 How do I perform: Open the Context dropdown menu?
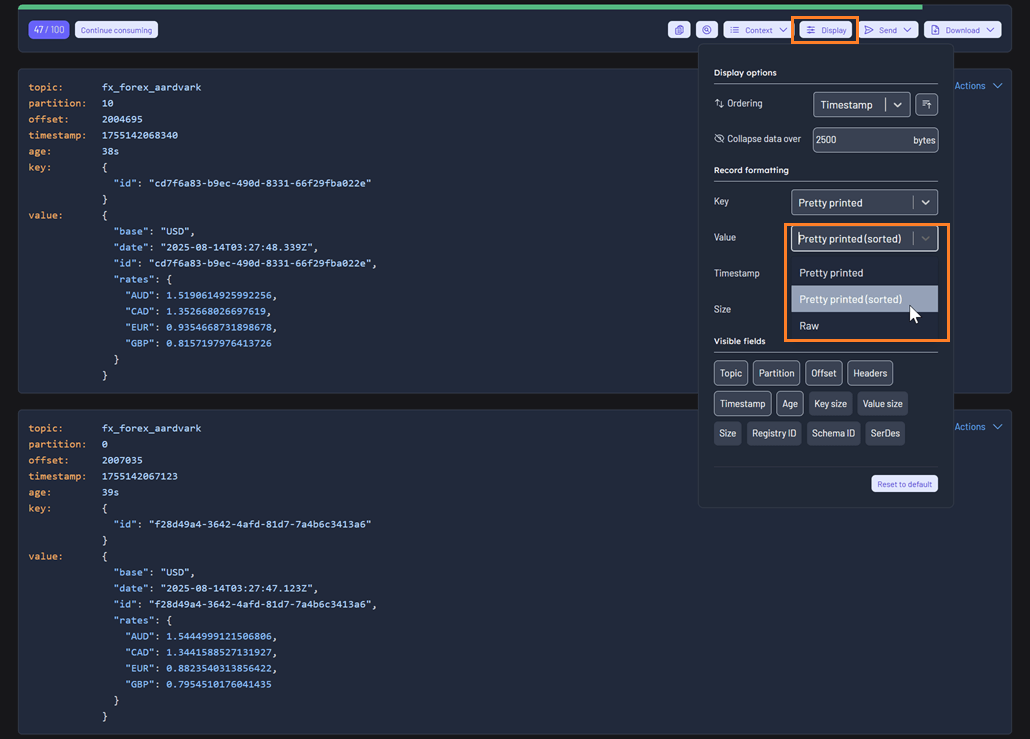(x=758, y=30)
